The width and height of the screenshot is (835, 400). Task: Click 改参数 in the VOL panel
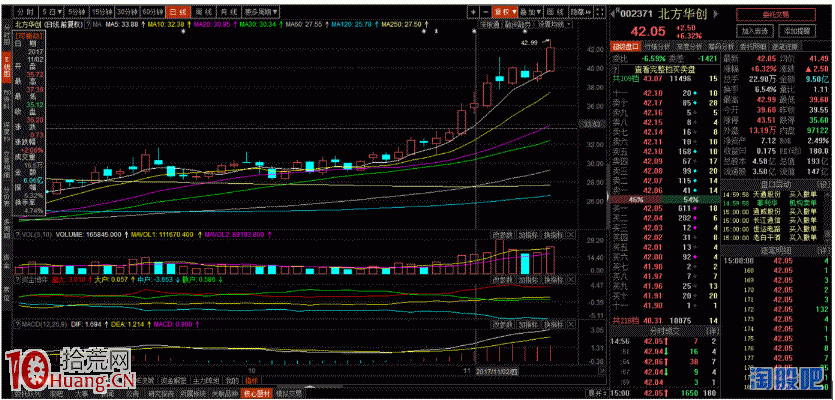[x=502, y=234]
